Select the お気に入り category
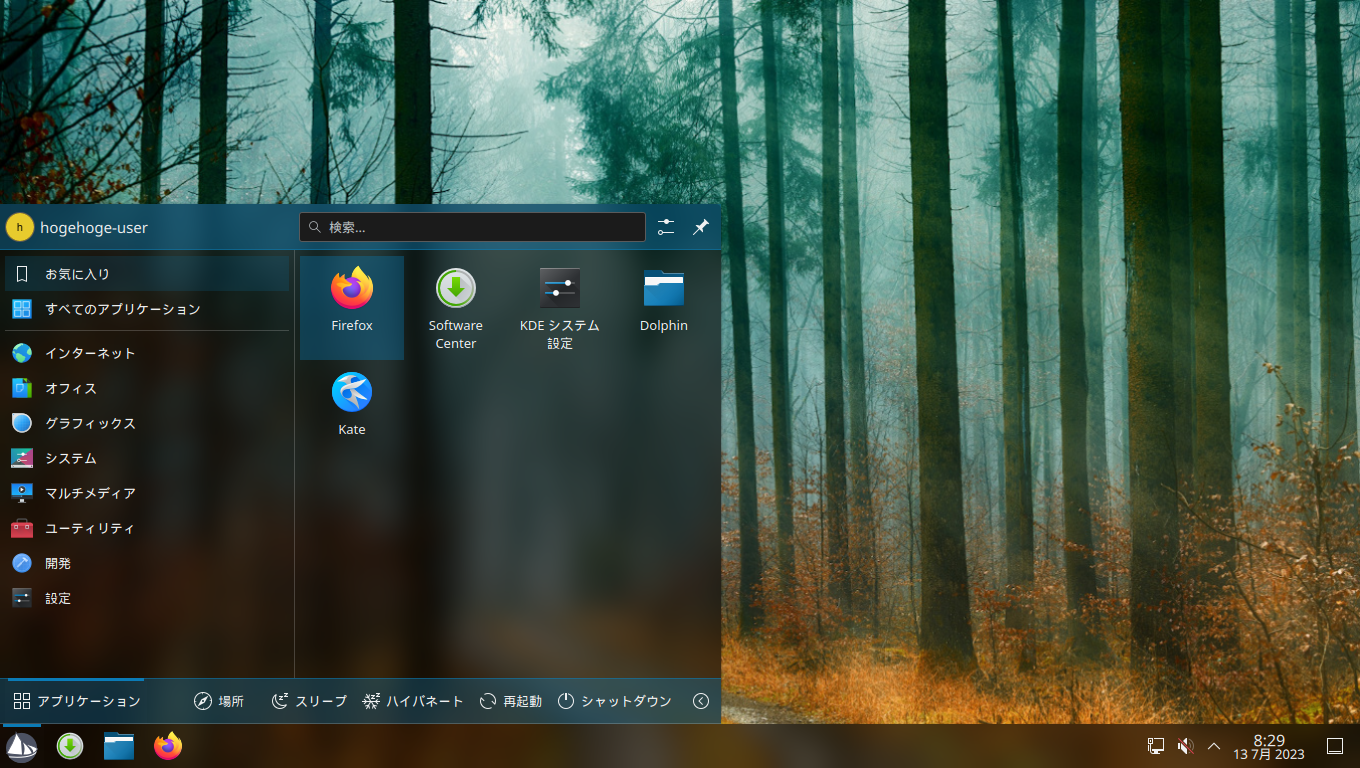This screenshot has height=768, width=1360. pos(147,274)
